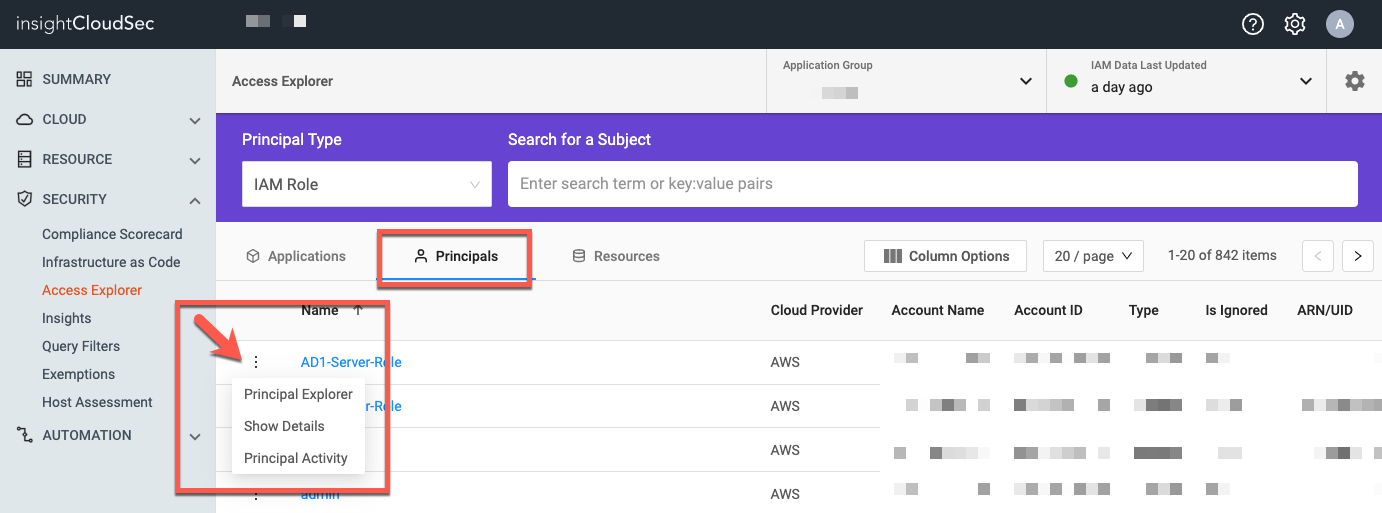This screenshot has height=513, width=1382.
Task: Go to previous page arrow
Action: click(1318, 256)
